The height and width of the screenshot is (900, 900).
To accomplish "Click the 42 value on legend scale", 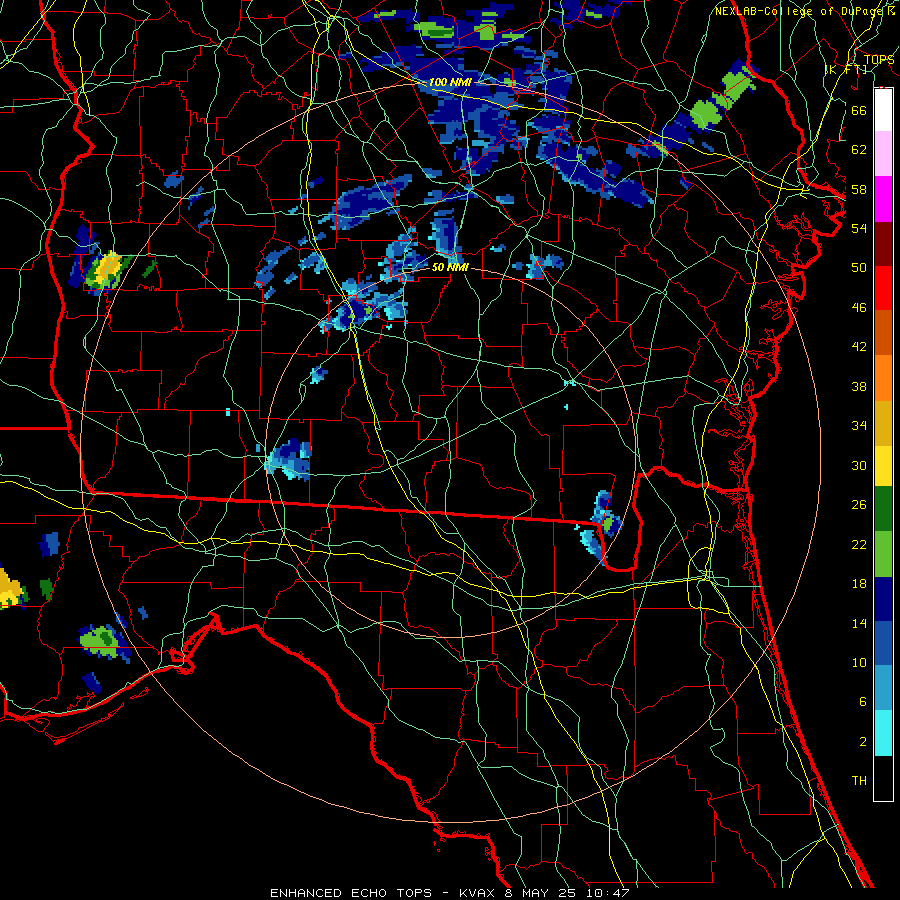I will 859,347.
